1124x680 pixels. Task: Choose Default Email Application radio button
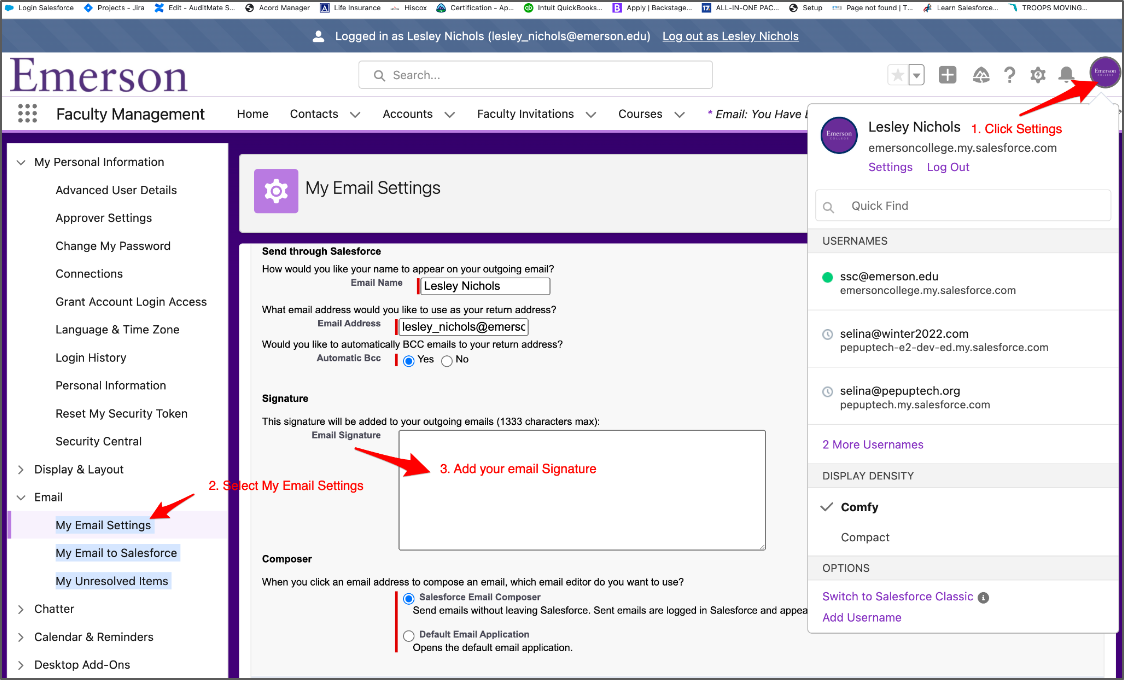409,636
